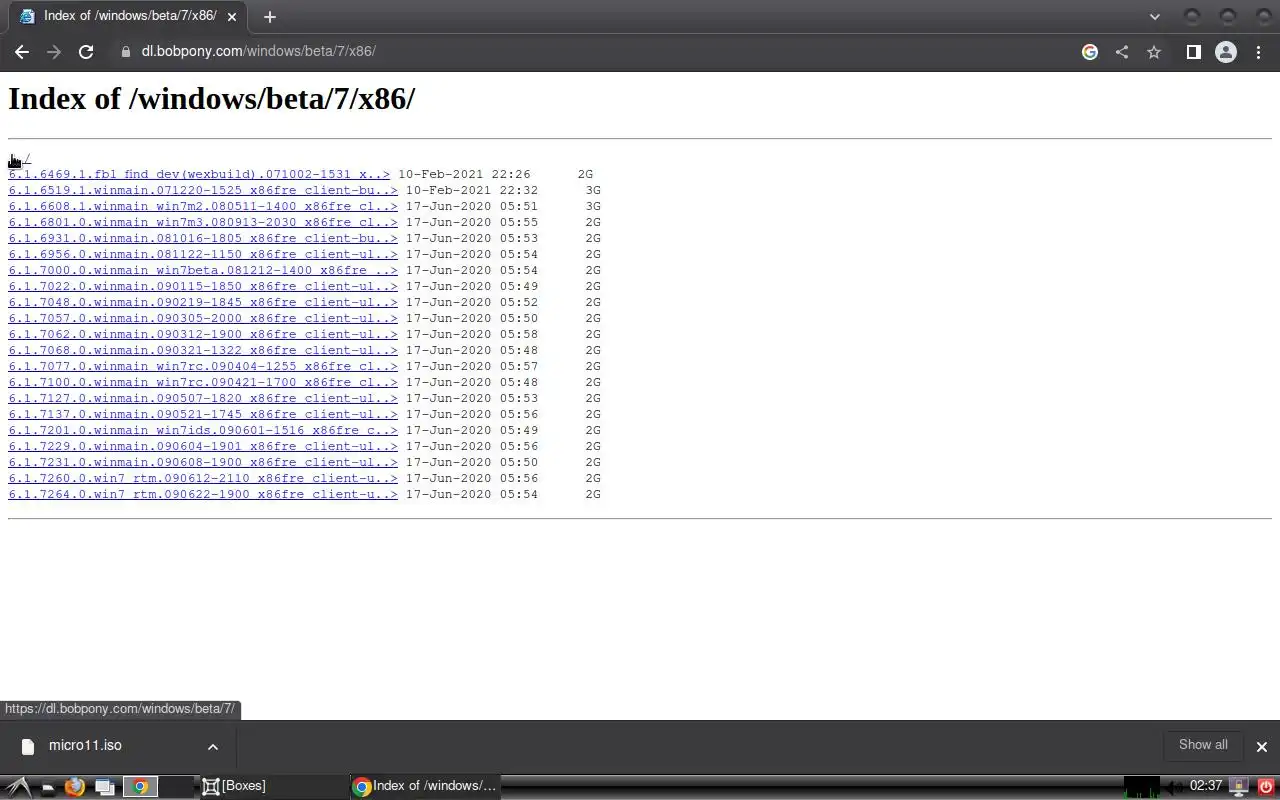Viewport: 1280px width, 800px height.
Task: Download build 6.1.6931.0 winmain
Action: point(203,238)
